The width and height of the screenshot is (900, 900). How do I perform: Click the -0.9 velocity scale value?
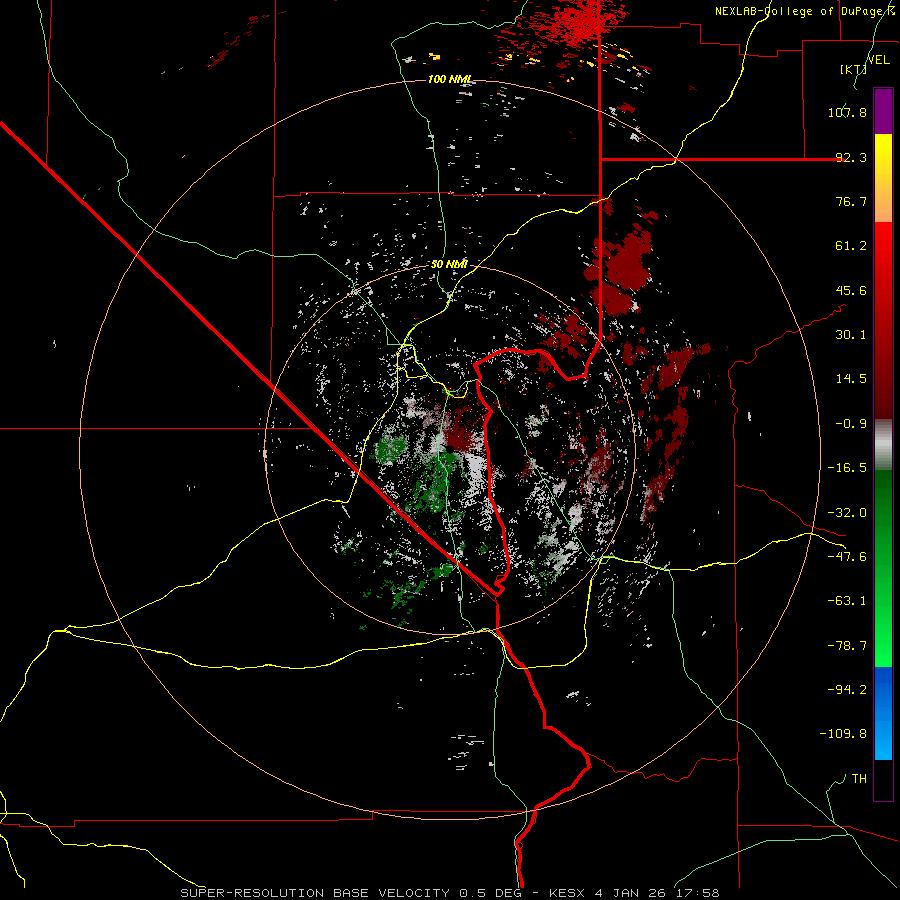[851, 424]
